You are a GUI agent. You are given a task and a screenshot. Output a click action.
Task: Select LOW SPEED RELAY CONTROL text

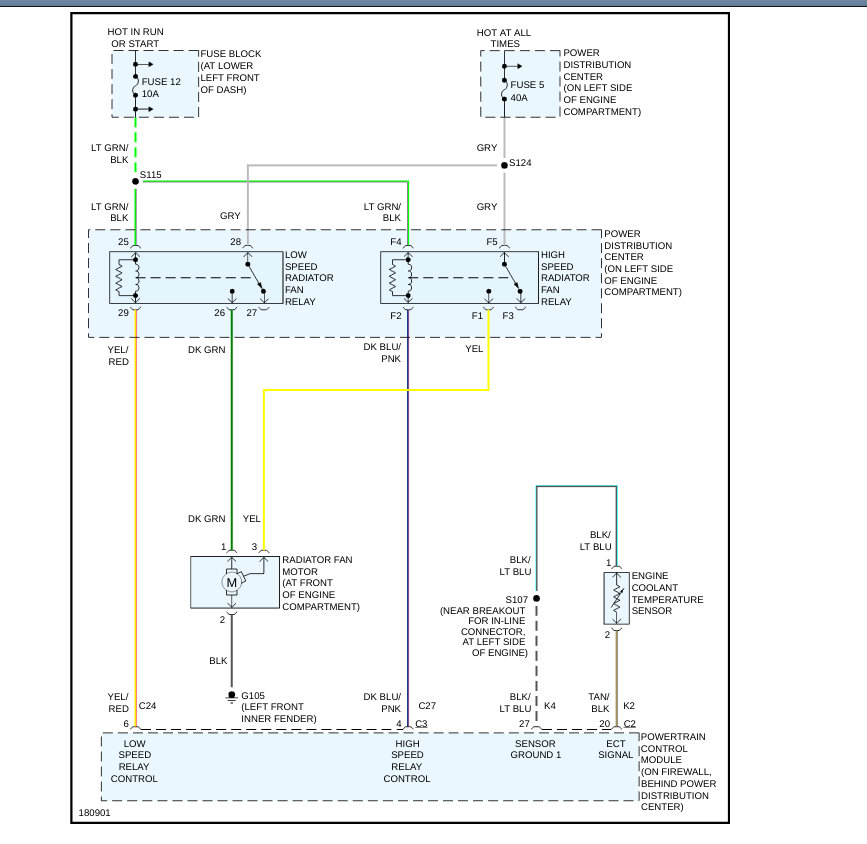point(134,761)
